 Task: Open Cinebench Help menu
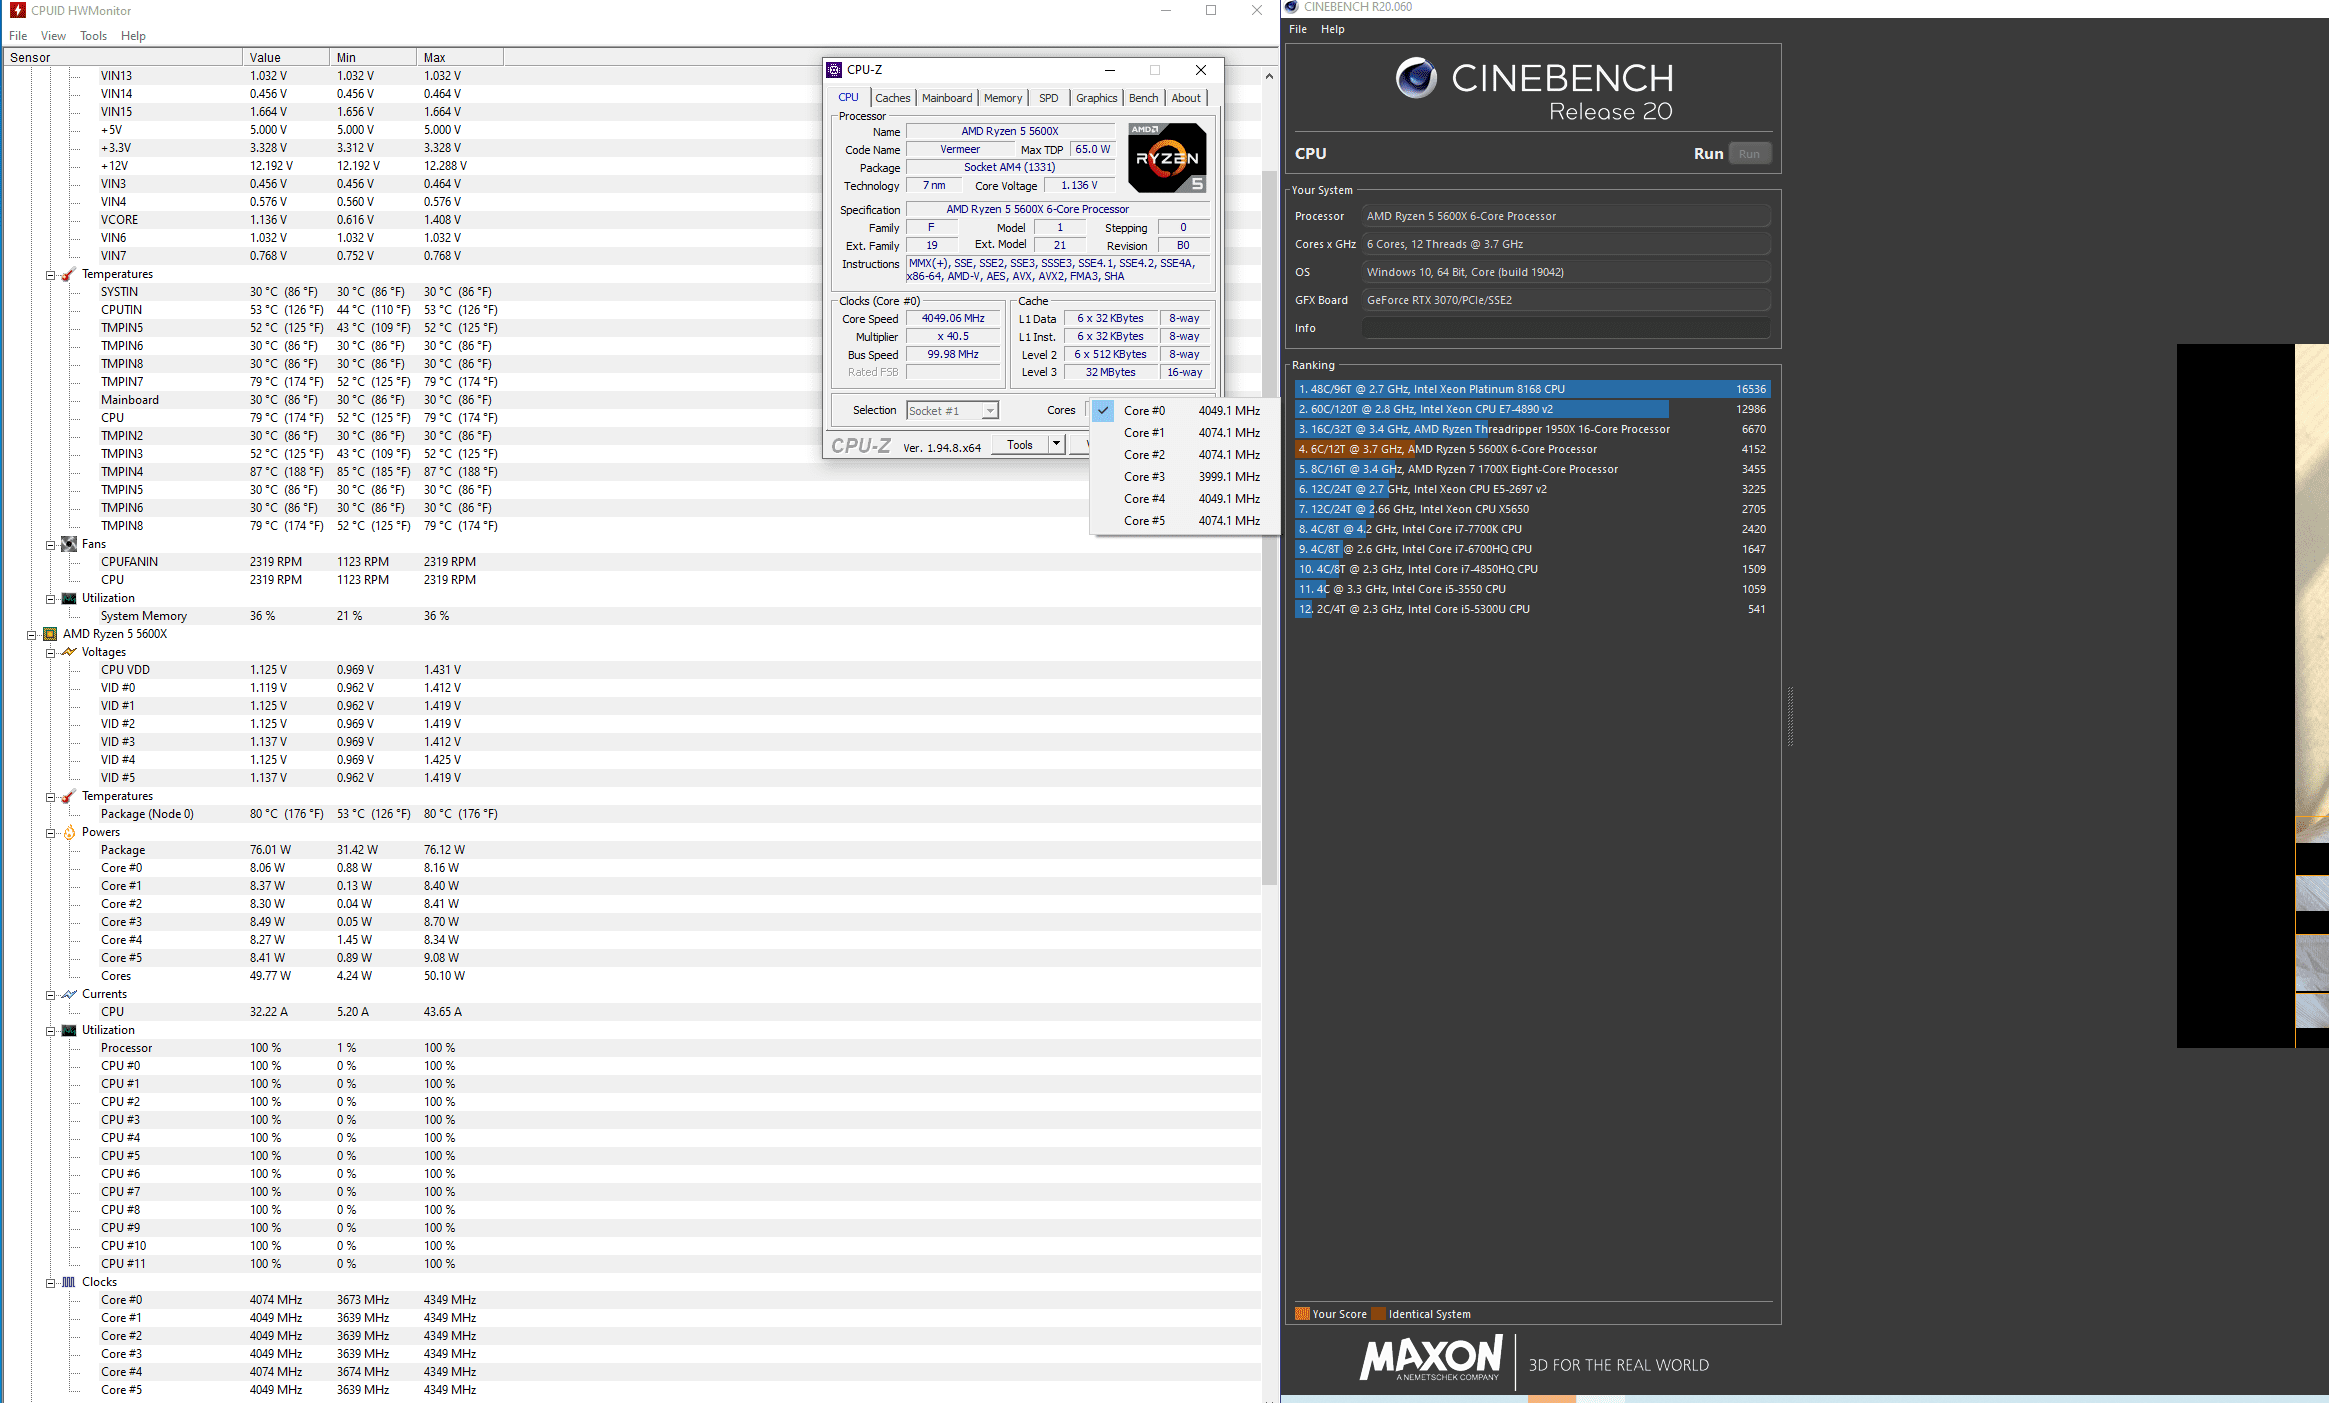(x=1333, y=29)
